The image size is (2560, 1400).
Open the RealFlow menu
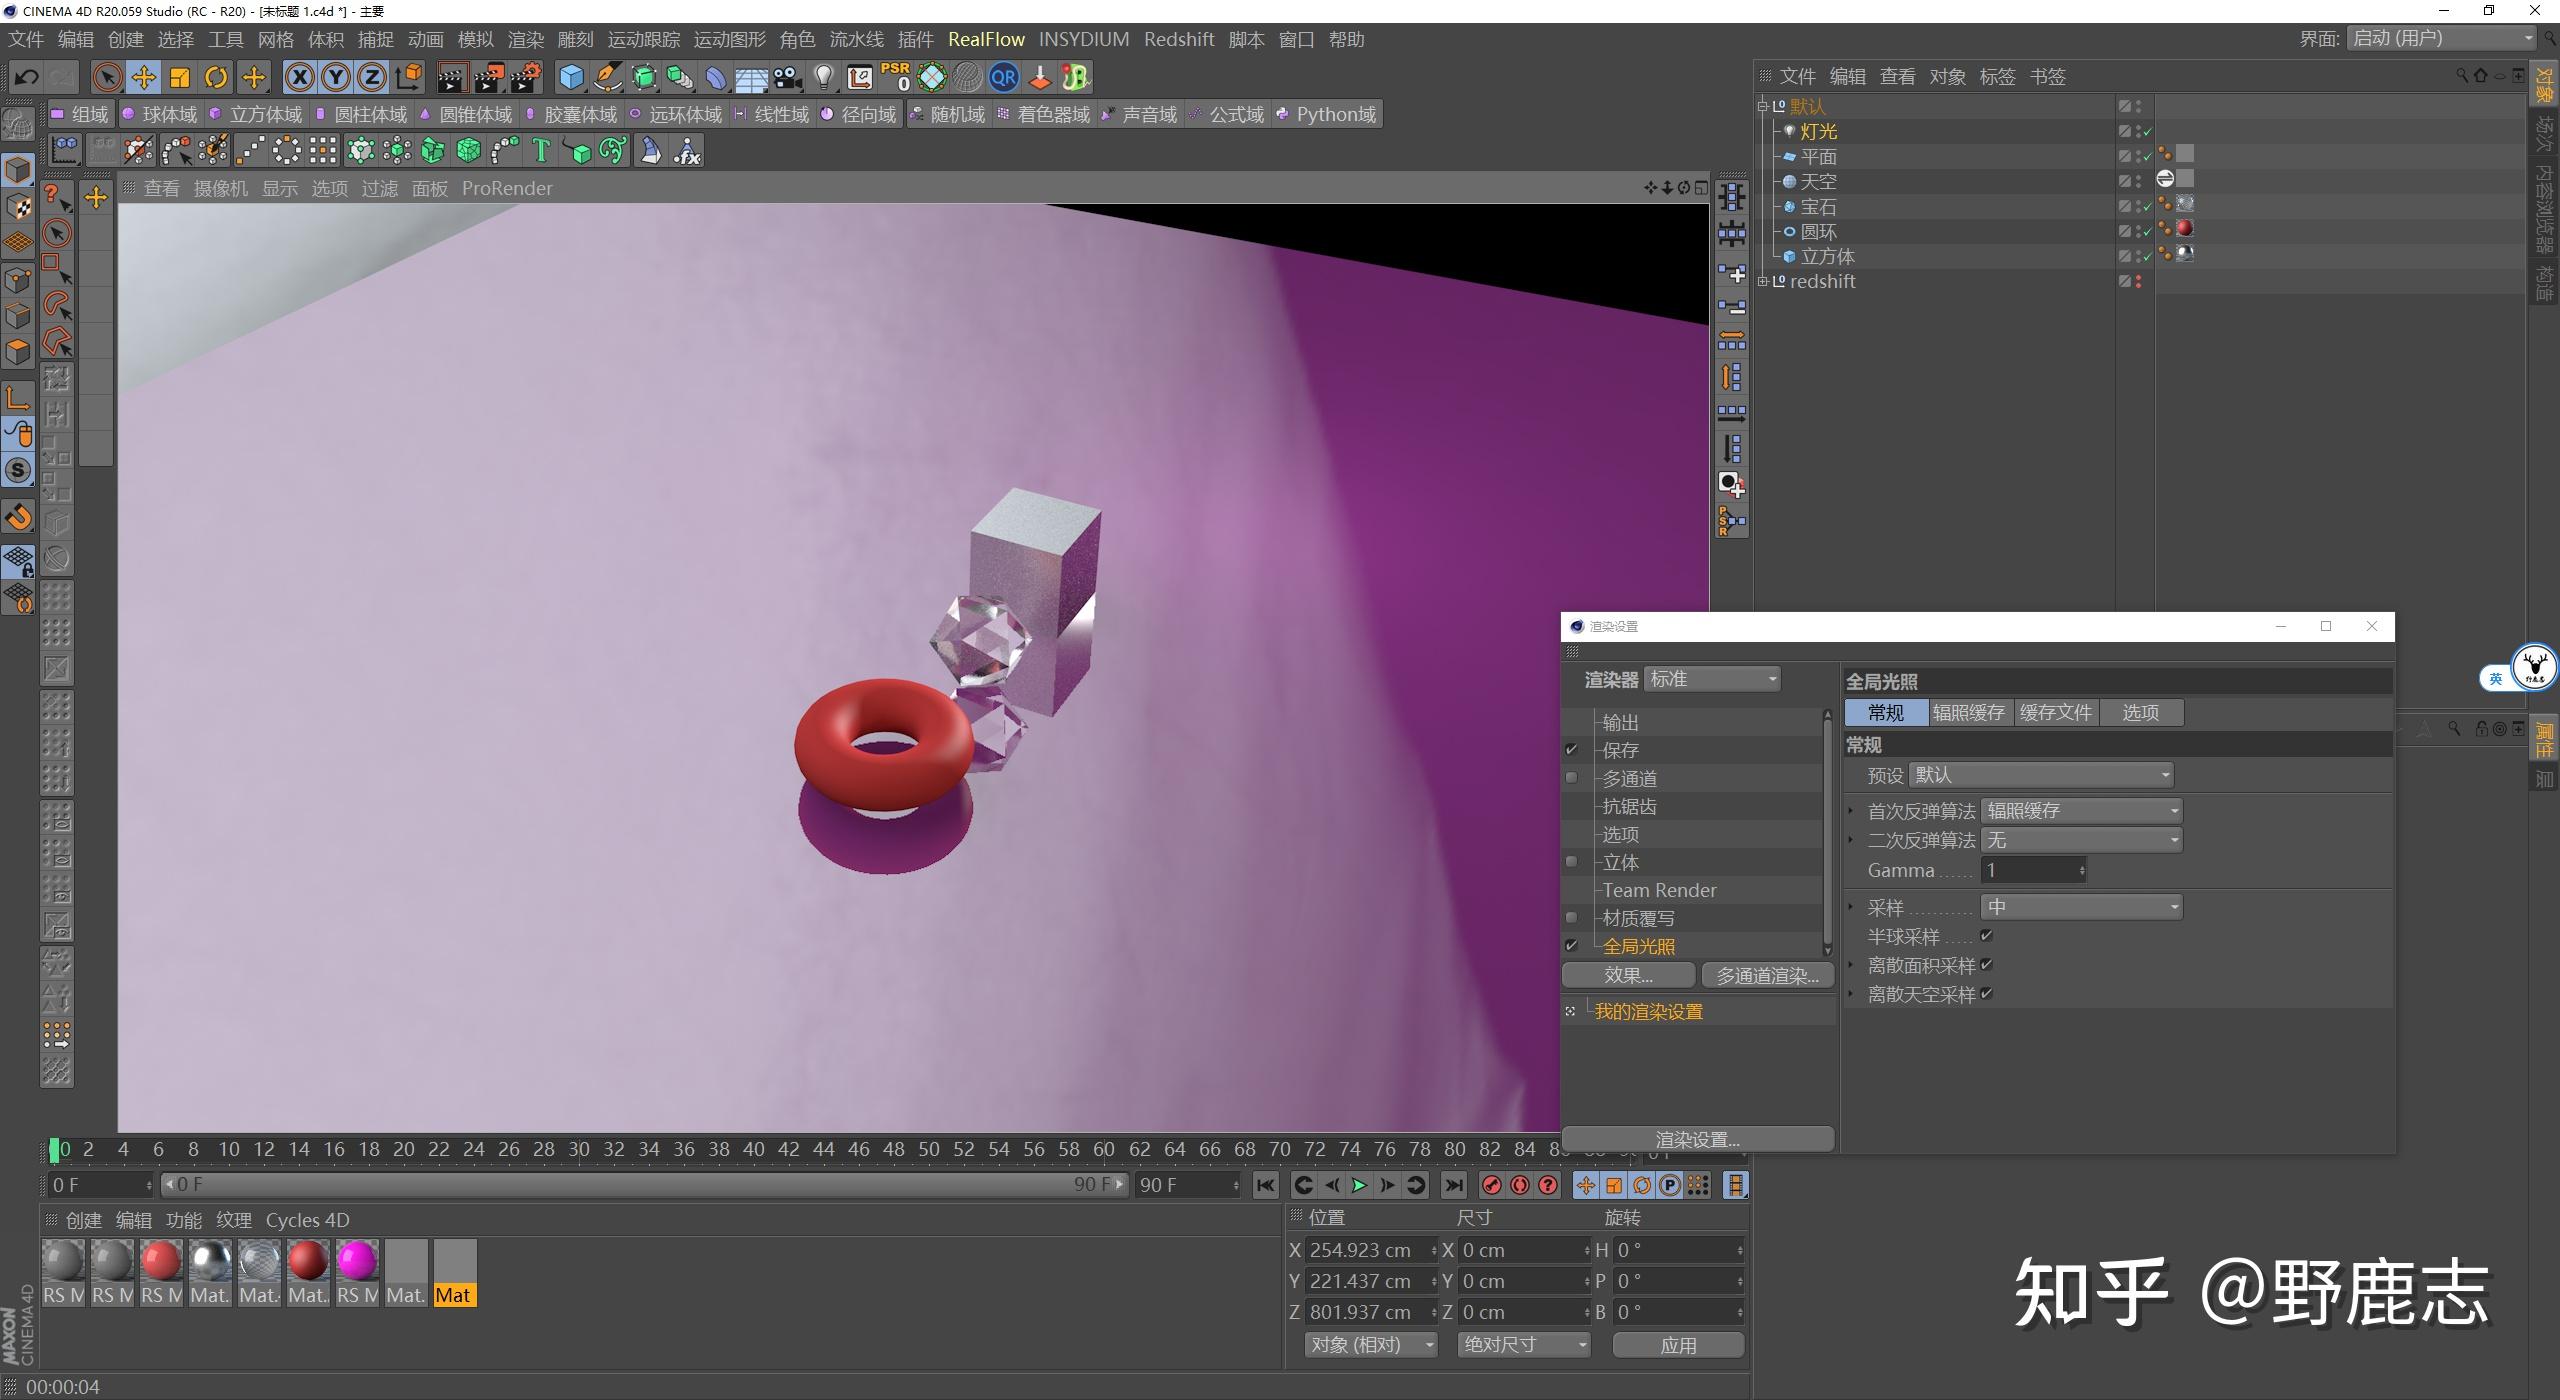click(x=986, y=39)
